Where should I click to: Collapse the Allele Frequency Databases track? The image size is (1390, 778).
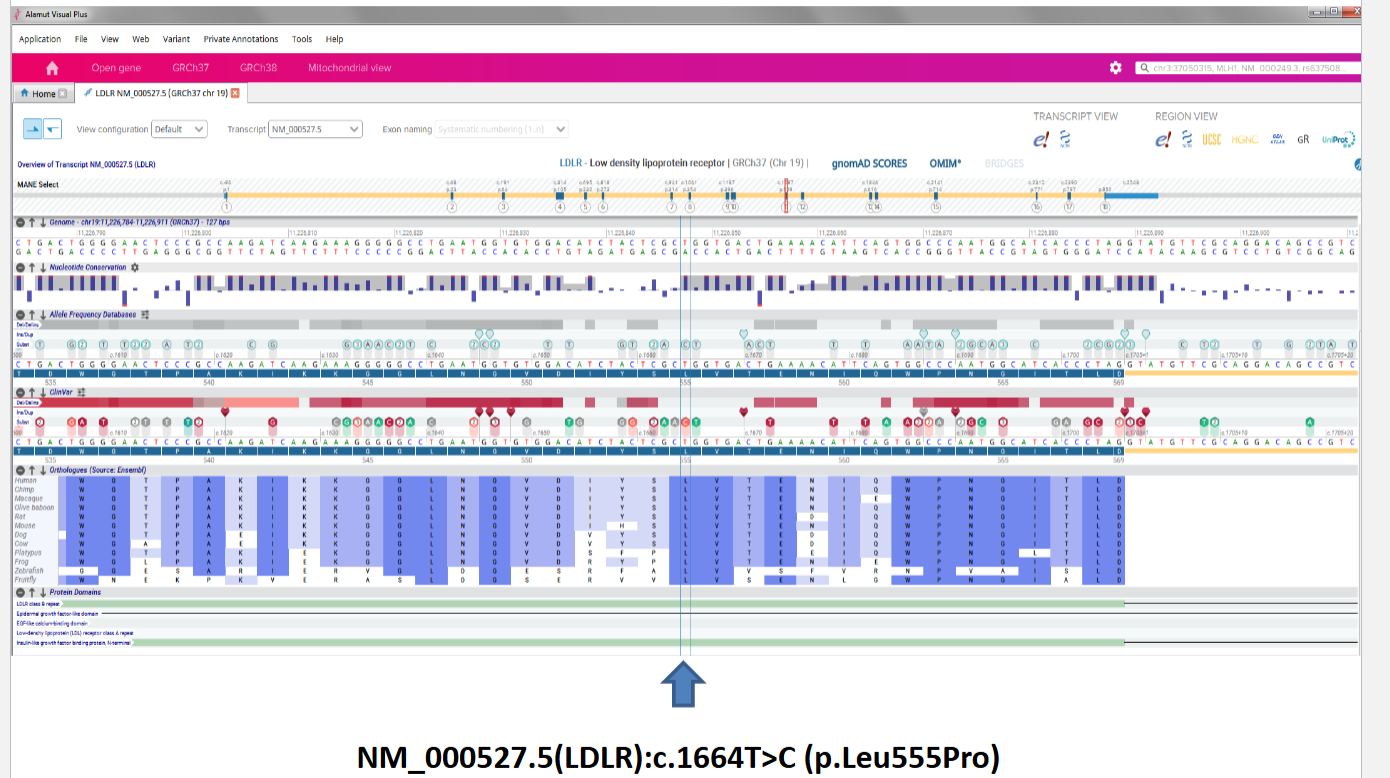point(20,314)
